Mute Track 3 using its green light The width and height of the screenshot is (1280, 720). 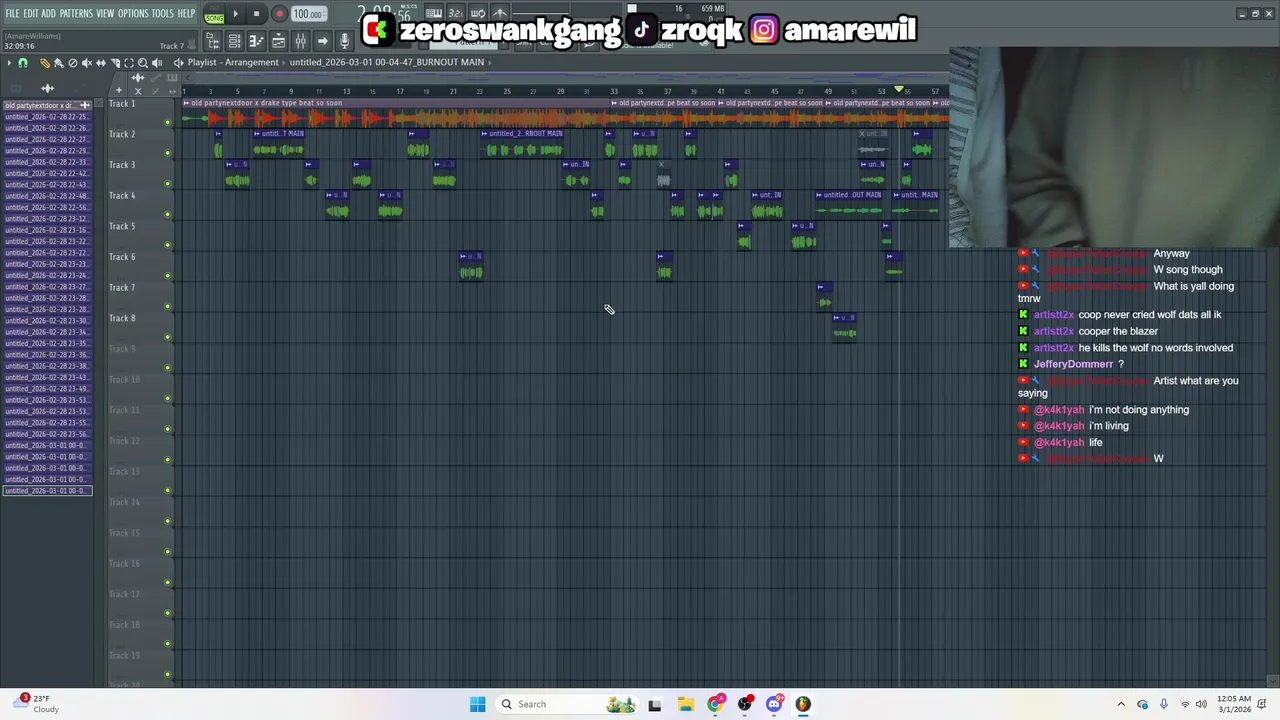coord(168,183)
